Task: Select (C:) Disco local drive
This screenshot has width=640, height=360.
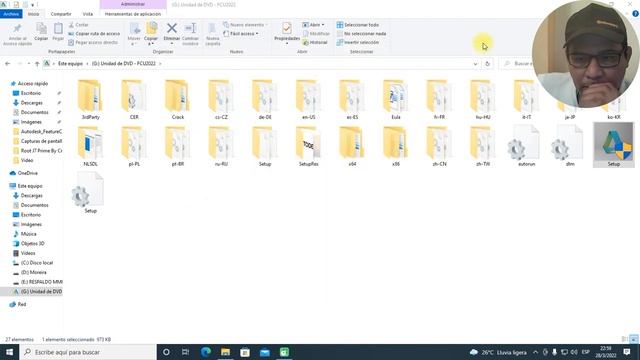Action: [x=37, y=263]
